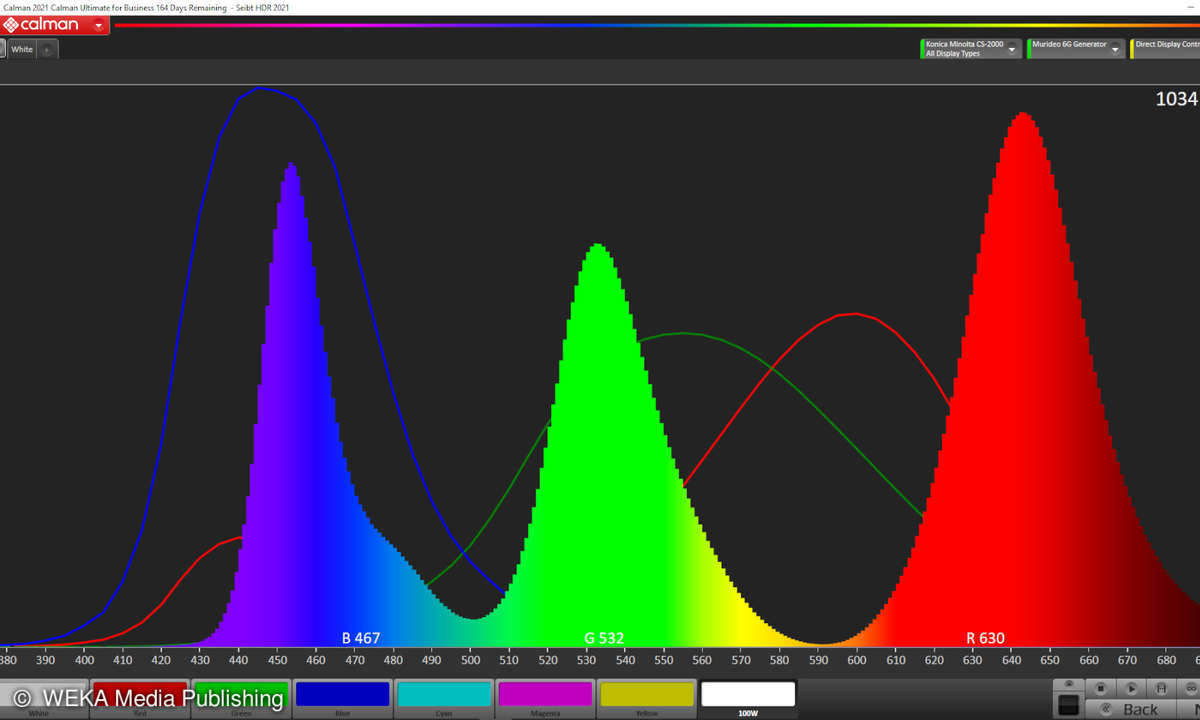Switch to the White tab
Screen dimensions: 1200x720
coord(22,49)
